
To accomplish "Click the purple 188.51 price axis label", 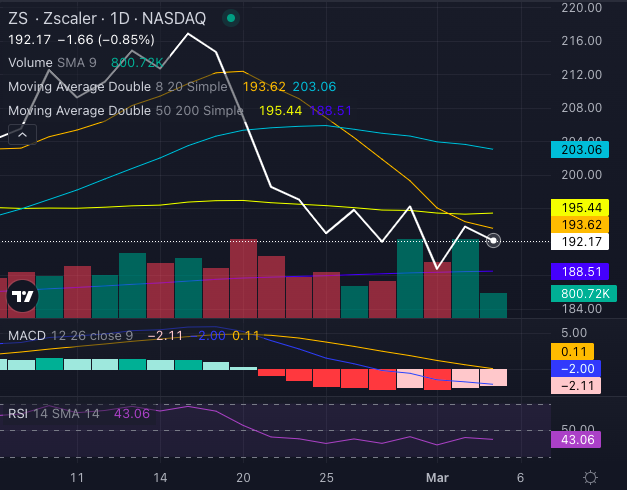I will tap(577, 271).
